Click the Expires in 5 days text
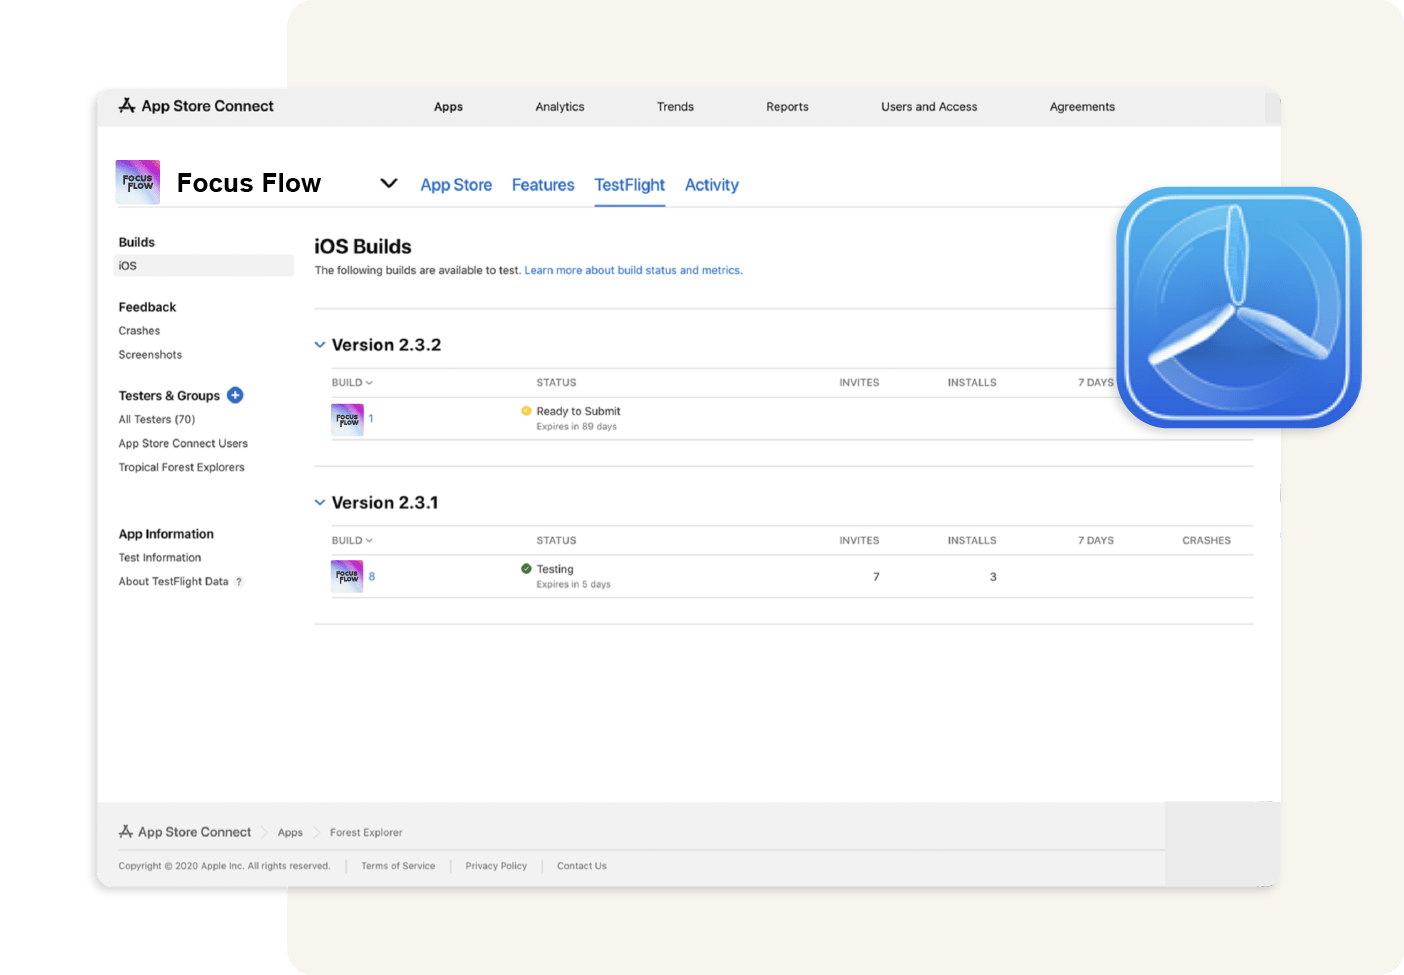 573,585
